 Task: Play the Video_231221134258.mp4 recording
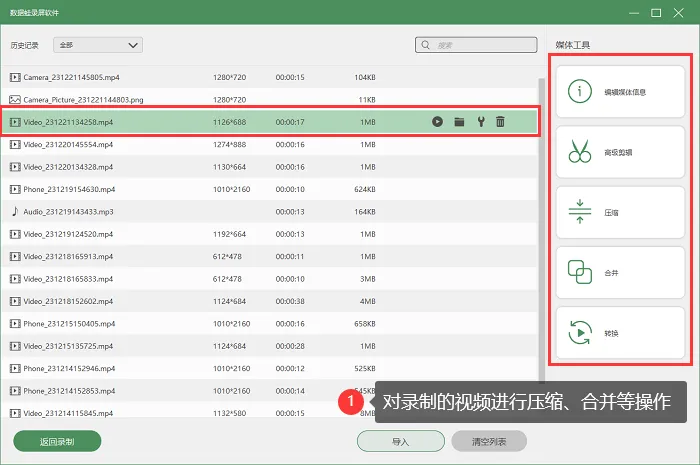click(x=437, y=121)
